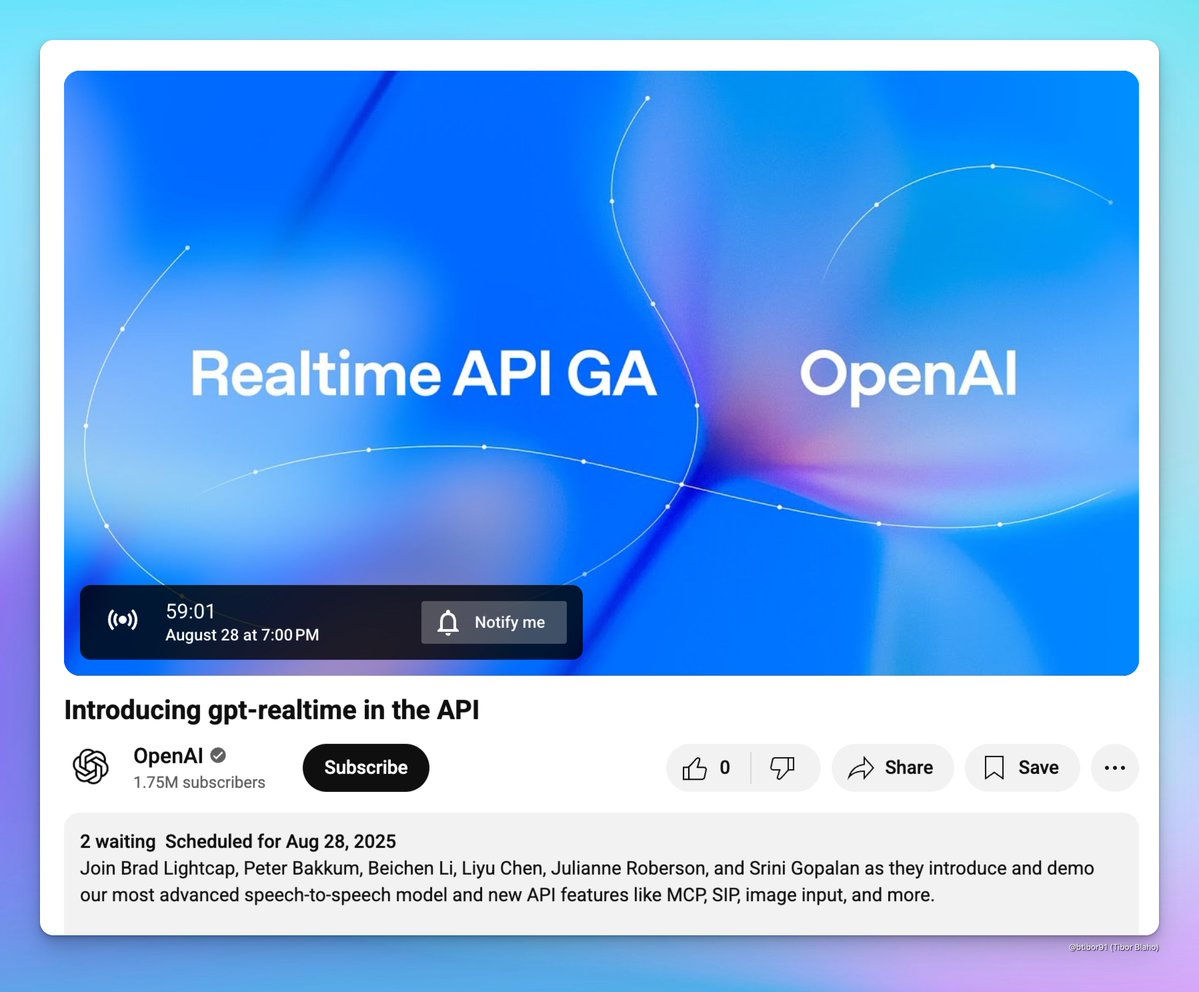Click the thumbs down dislike icon
This screenshot has width=1199, height=992.
784,767
